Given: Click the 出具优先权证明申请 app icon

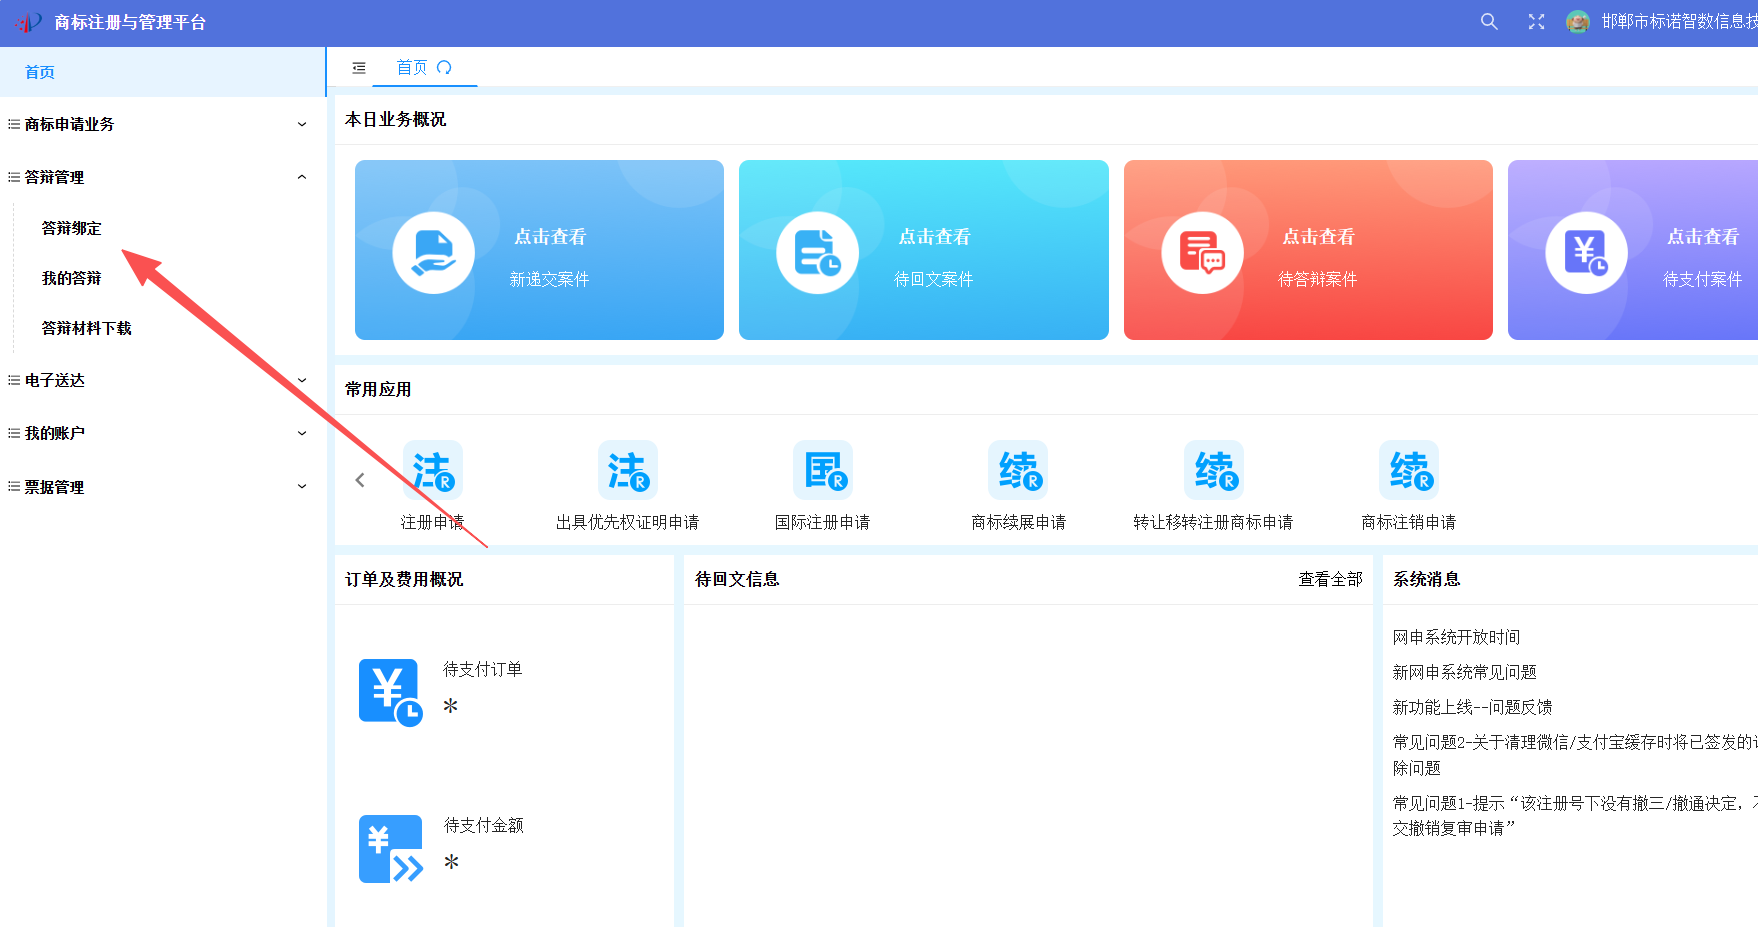Looking at the screenshot, I should (627, 470).
